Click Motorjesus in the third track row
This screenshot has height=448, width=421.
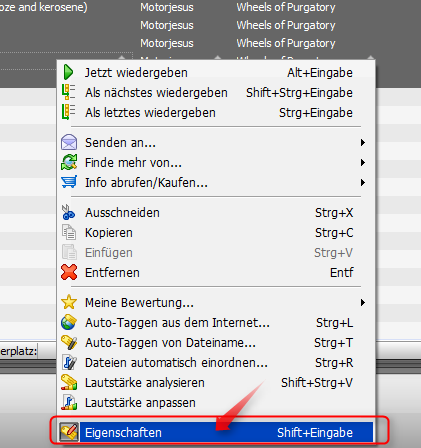(167, 43)
